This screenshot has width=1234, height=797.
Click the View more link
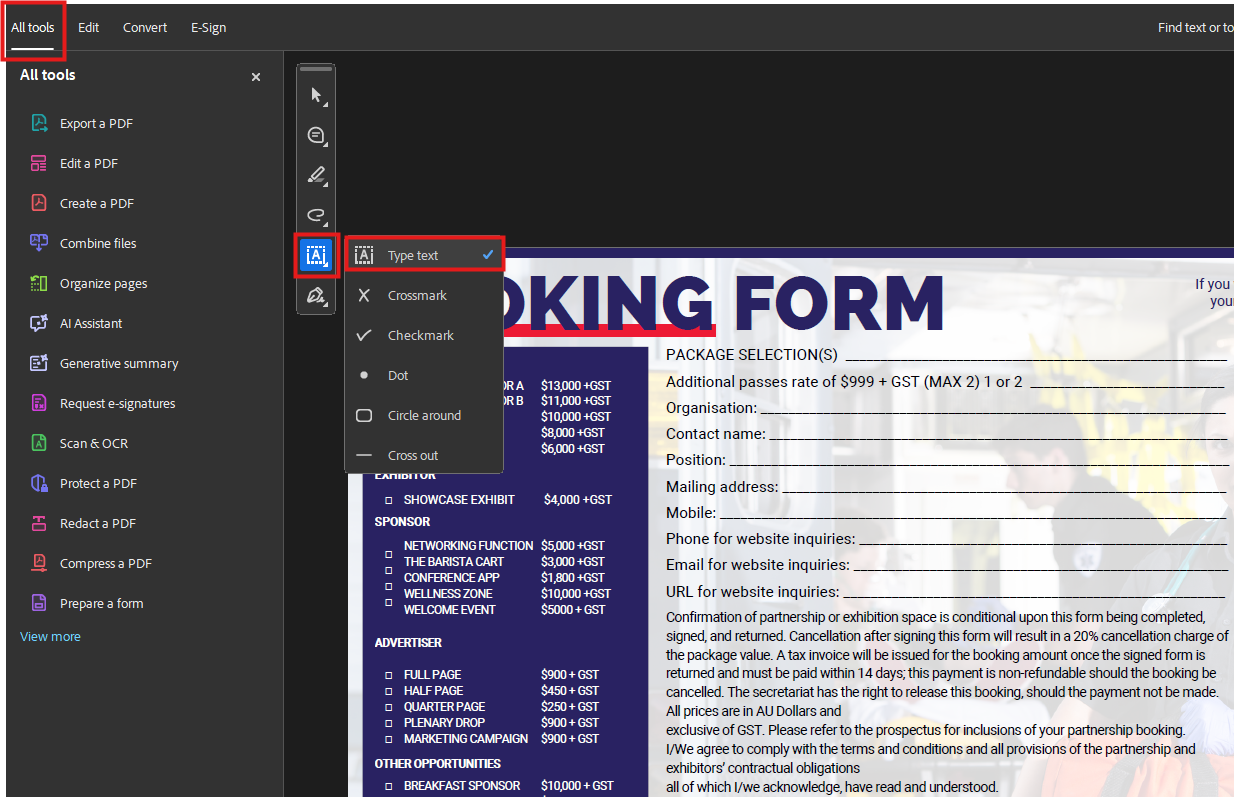pyautogui.click(x=50, y=636)
